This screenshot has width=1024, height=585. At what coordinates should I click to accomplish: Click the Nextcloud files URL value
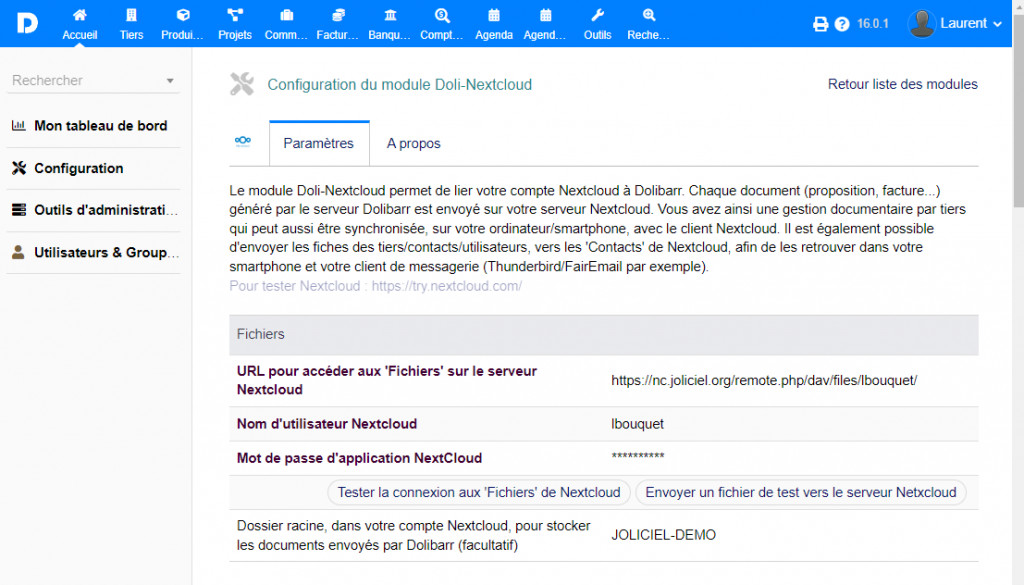(x=764, y=380)
